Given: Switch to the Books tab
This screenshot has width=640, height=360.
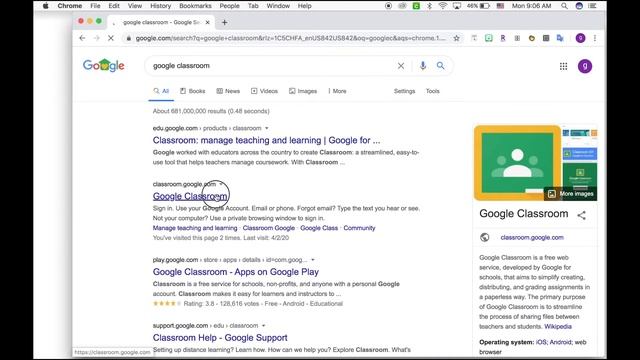Looking at the screenshot, I should click(x=193, y=91).
